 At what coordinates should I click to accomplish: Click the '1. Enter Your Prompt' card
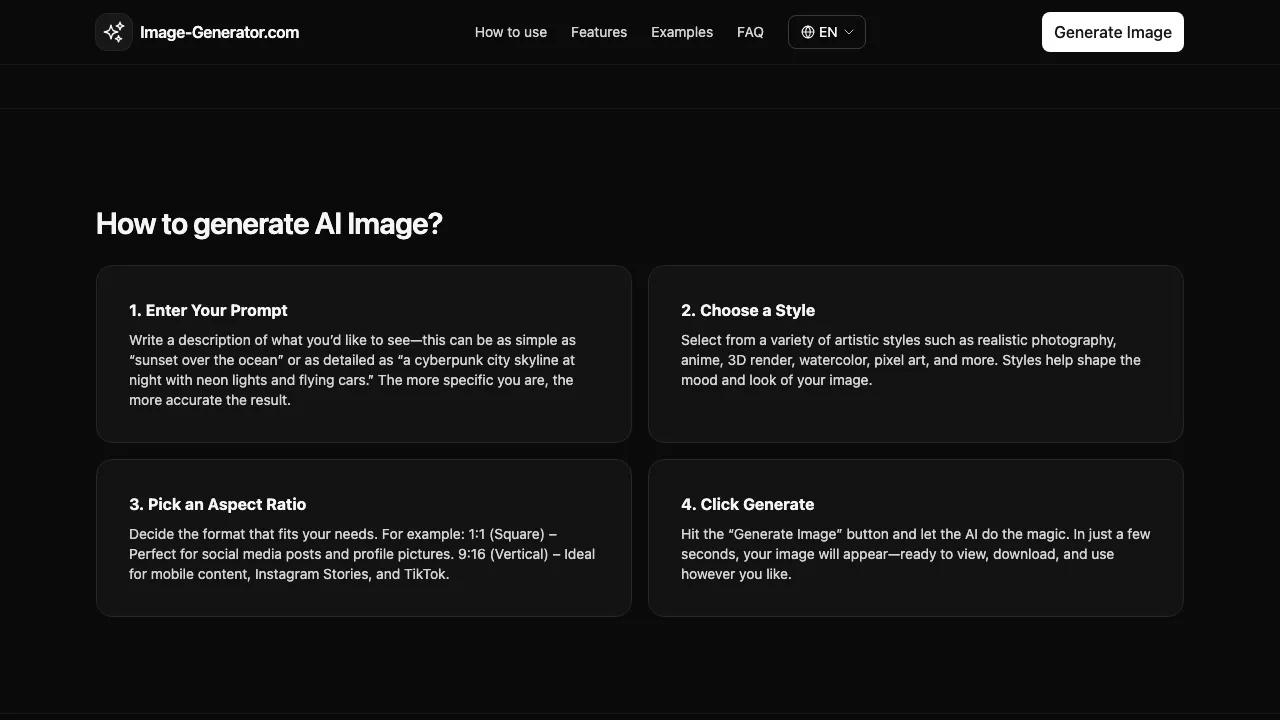pyautogui.click(x=364, y=353)
